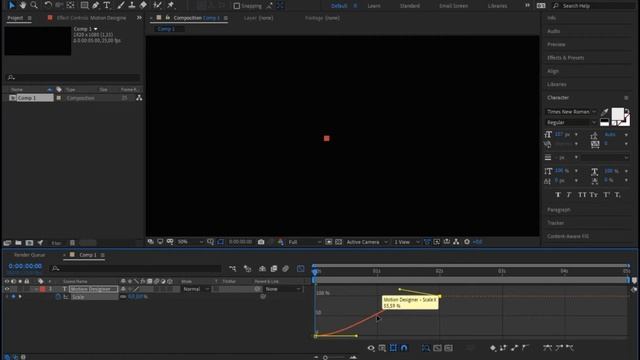Select the Clone Stamp tool
This screenshot has width=640, height=360.
pos(132,5)
